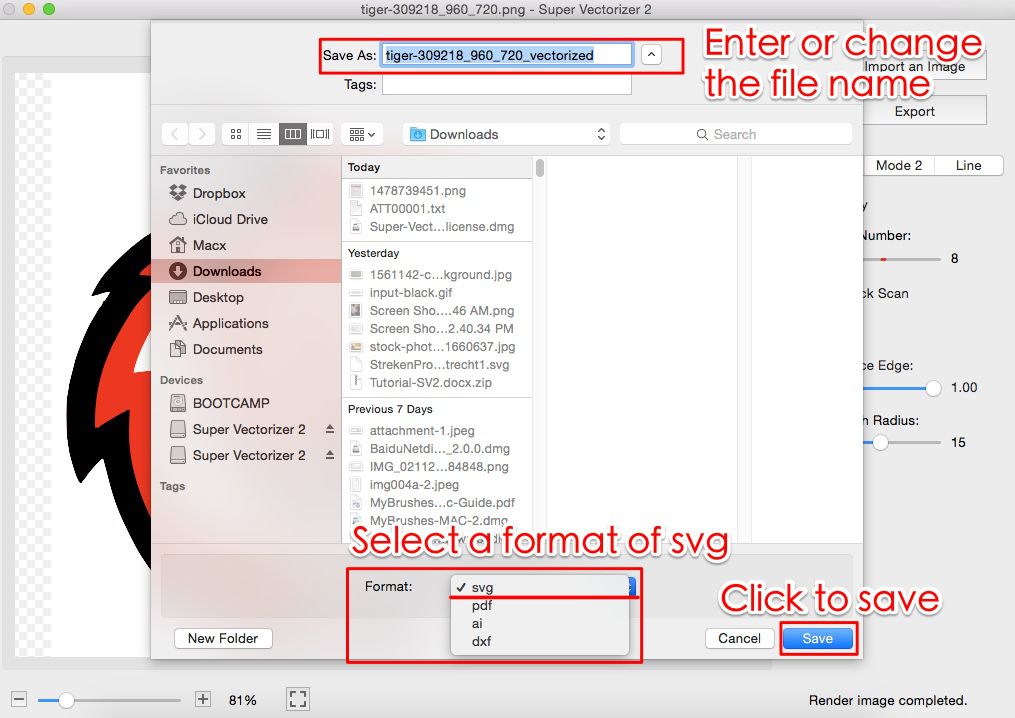Viewport: 1015px width, 718px height.
Task: Click the fullscreen preview icon
Action: [x=297, y=699]
